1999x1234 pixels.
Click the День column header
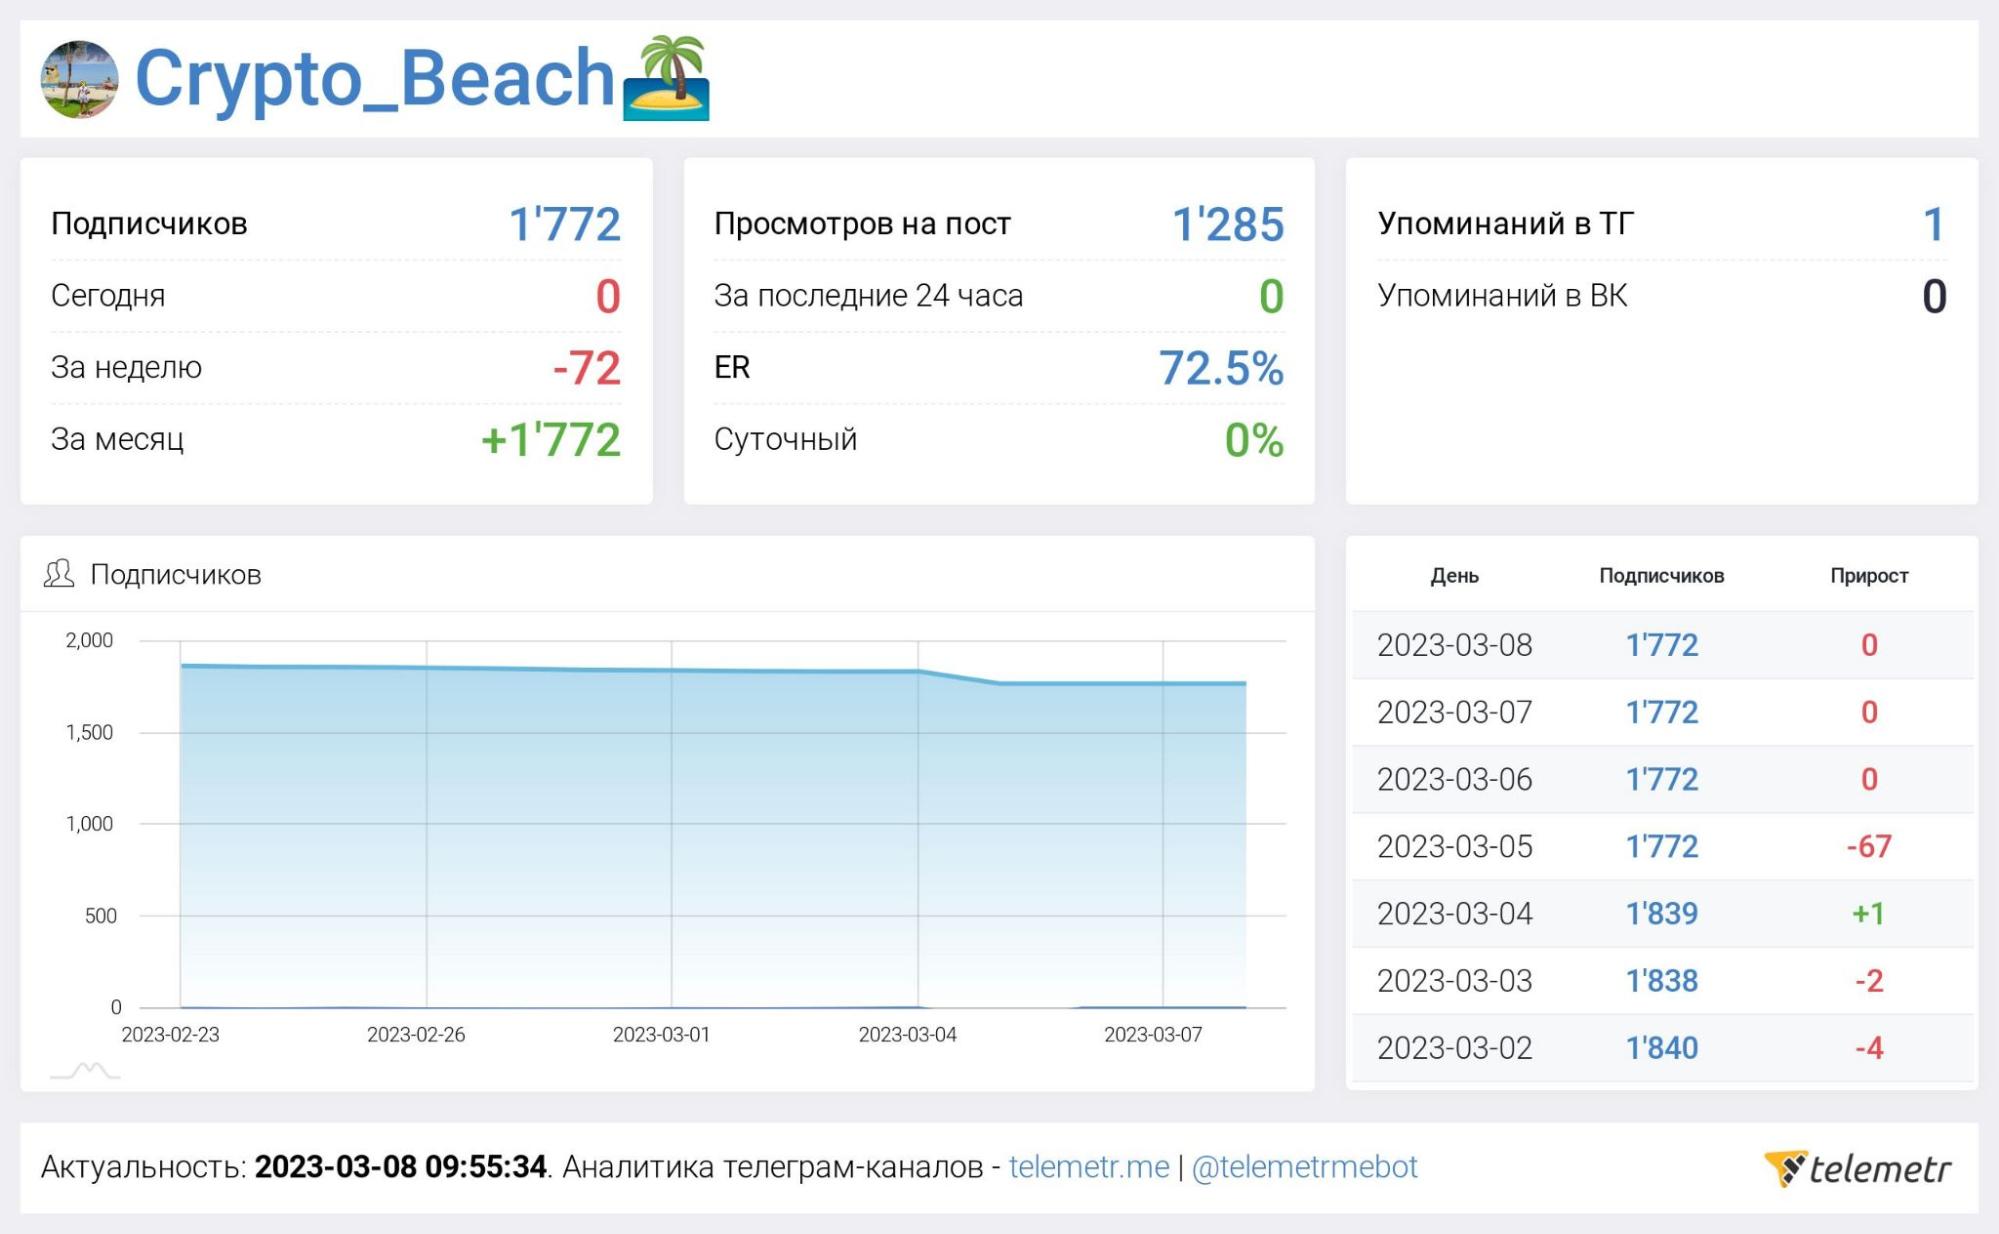point(1454,576)
